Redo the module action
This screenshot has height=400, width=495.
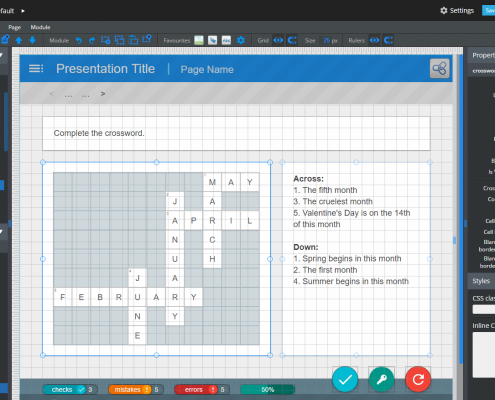pyautogui.click(x=92, y=40)
